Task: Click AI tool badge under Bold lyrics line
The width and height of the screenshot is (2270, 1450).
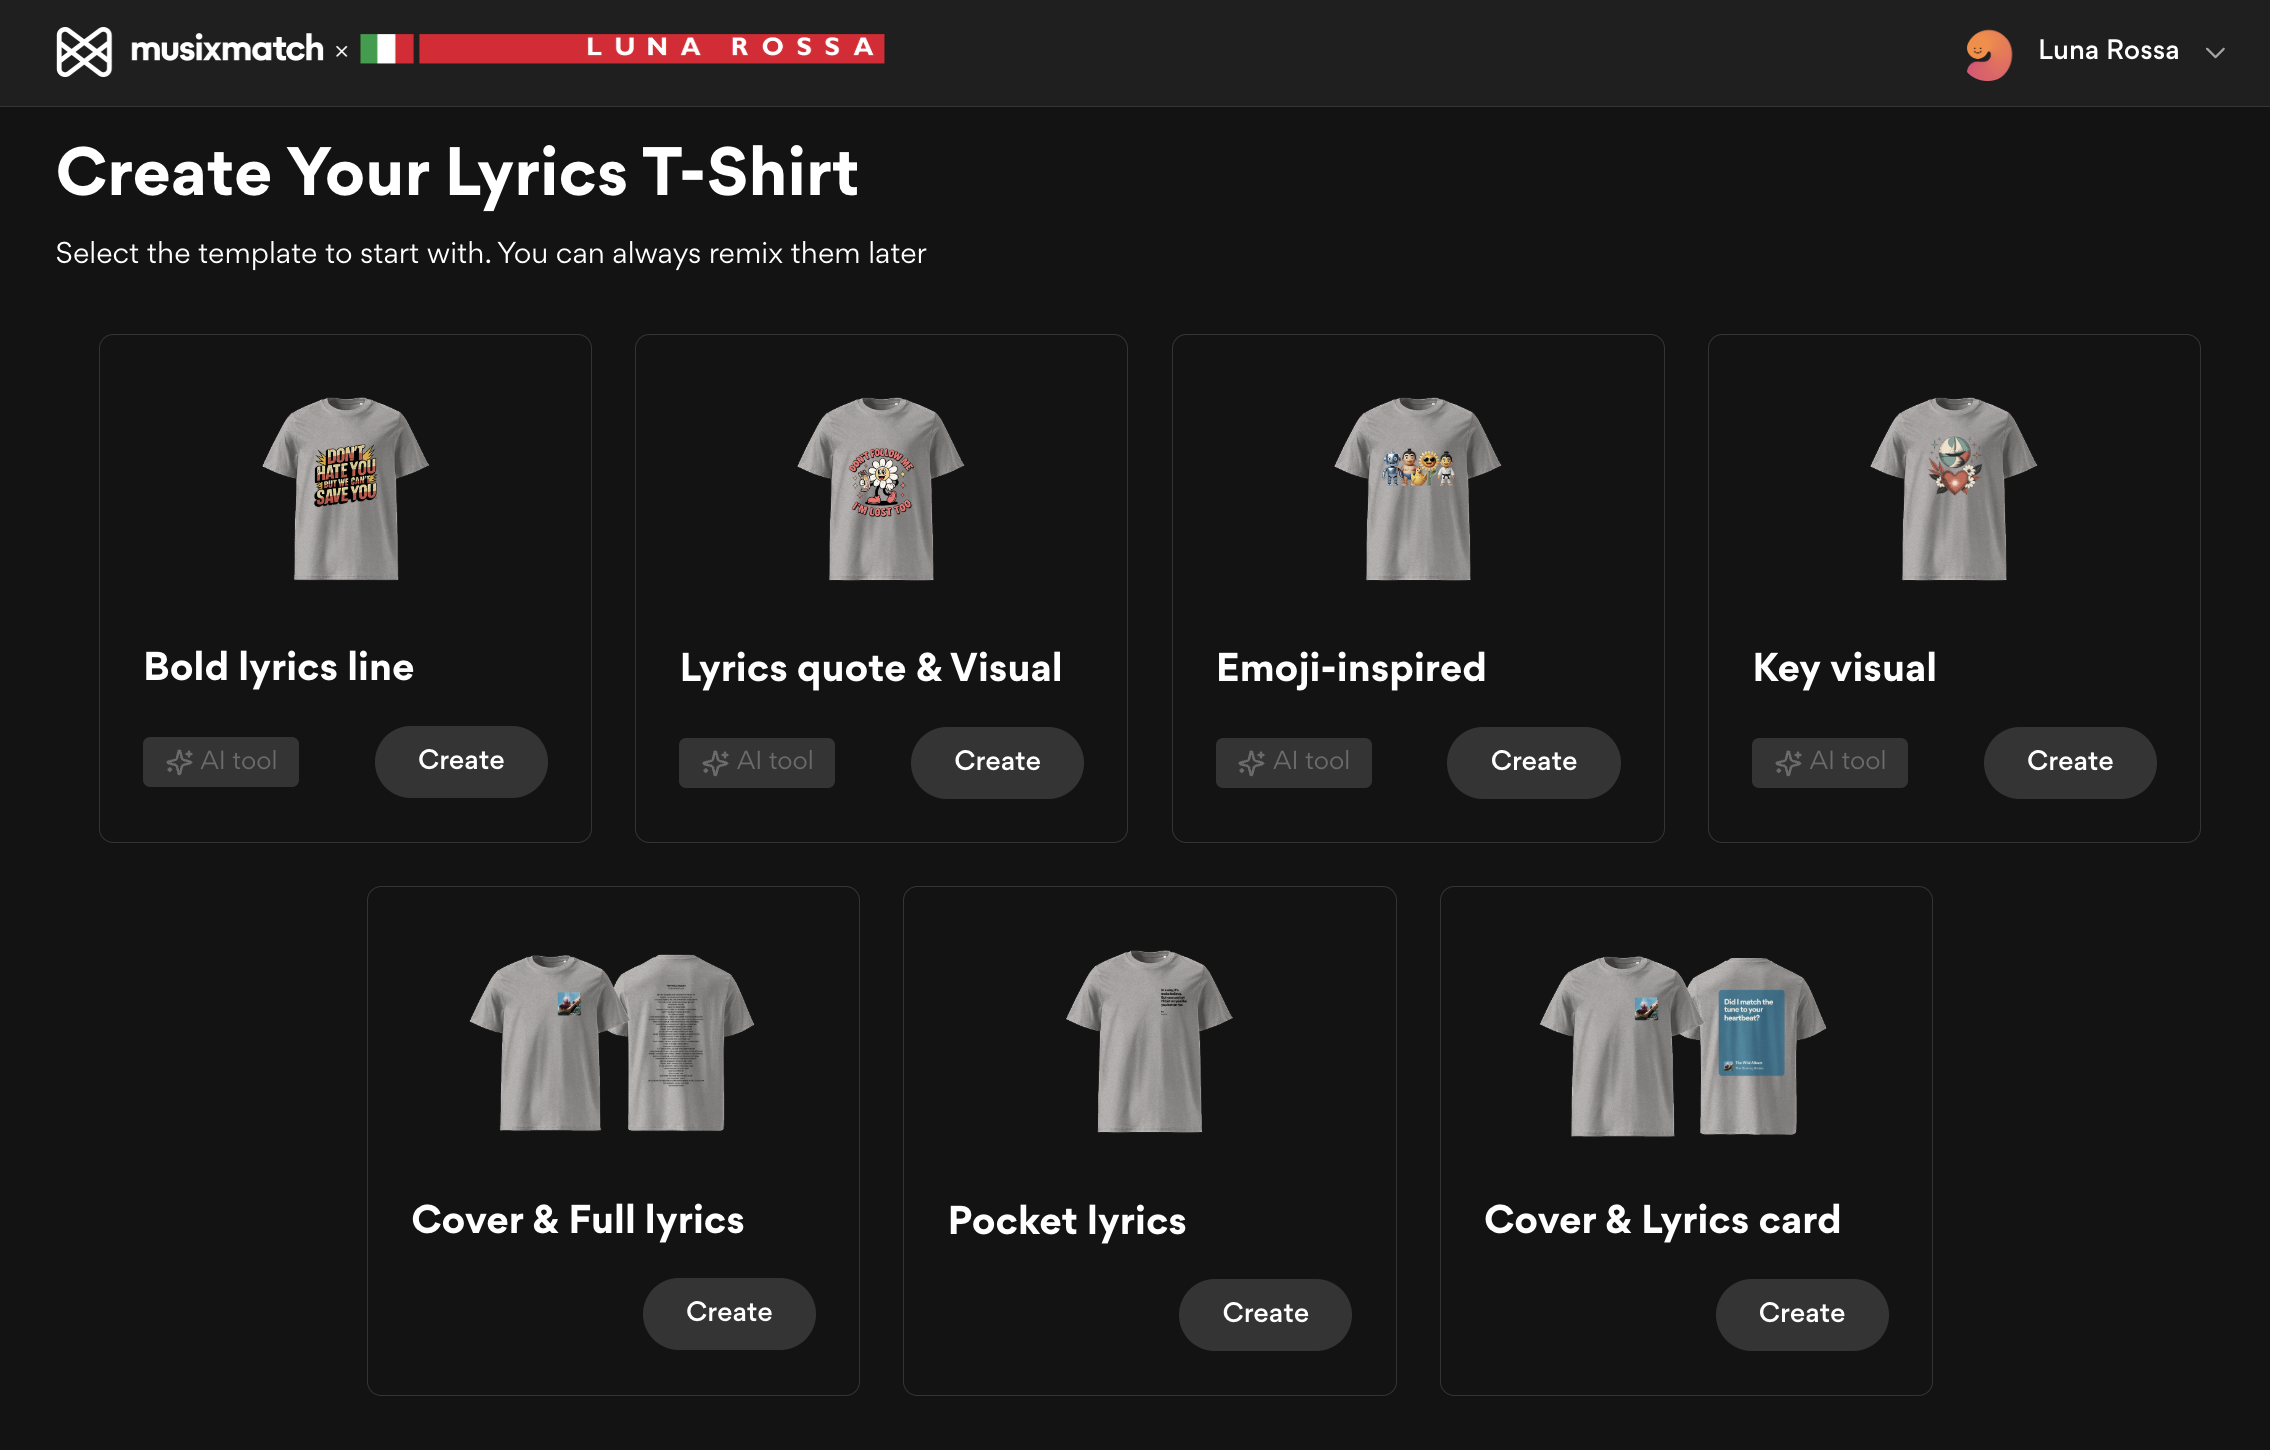Action: 221,762
